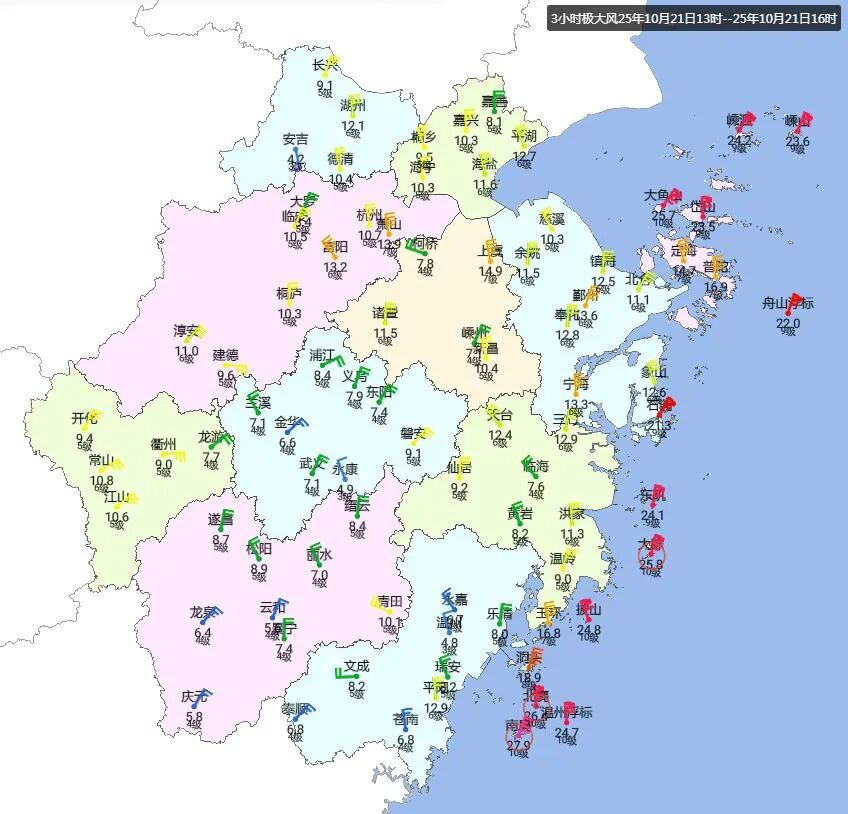Click the green wind barb at 文成
The width and height of the screenshot is (848, 814).
[346, 674]
